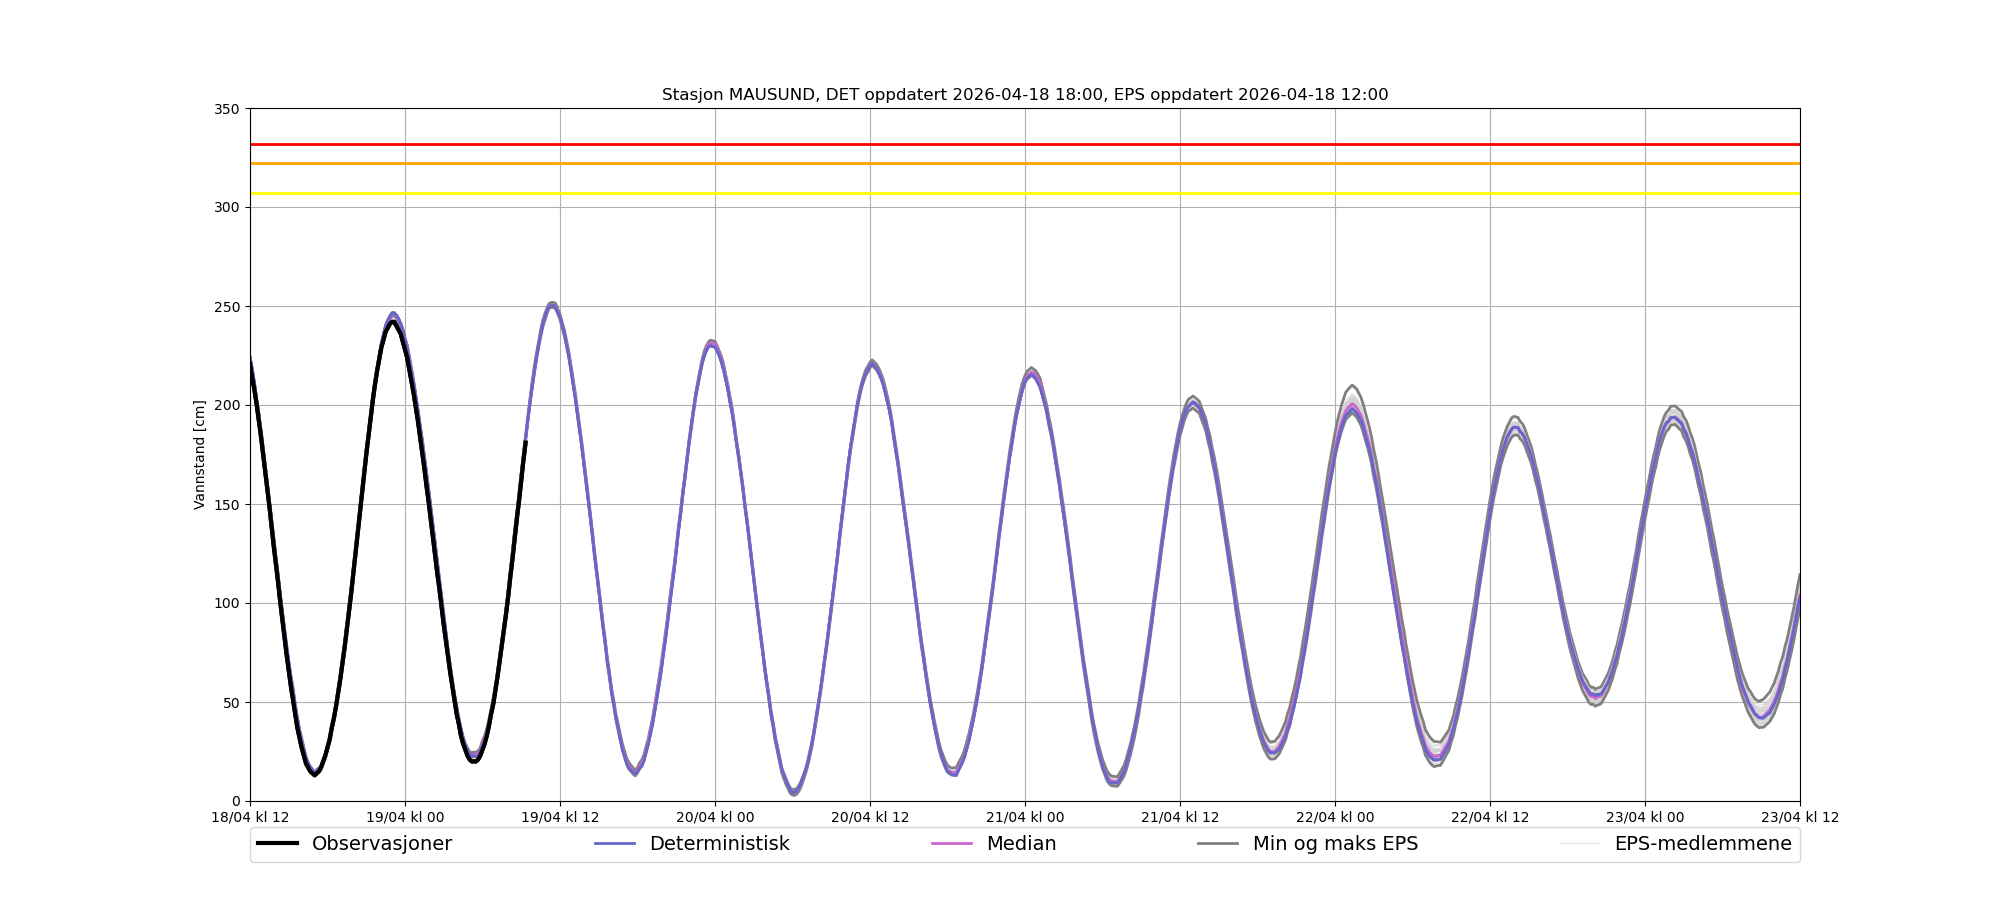Click the Min og maks EPS legend text
The width and height of the screenshot is (2000, 900).
[x=1335, y=844]
